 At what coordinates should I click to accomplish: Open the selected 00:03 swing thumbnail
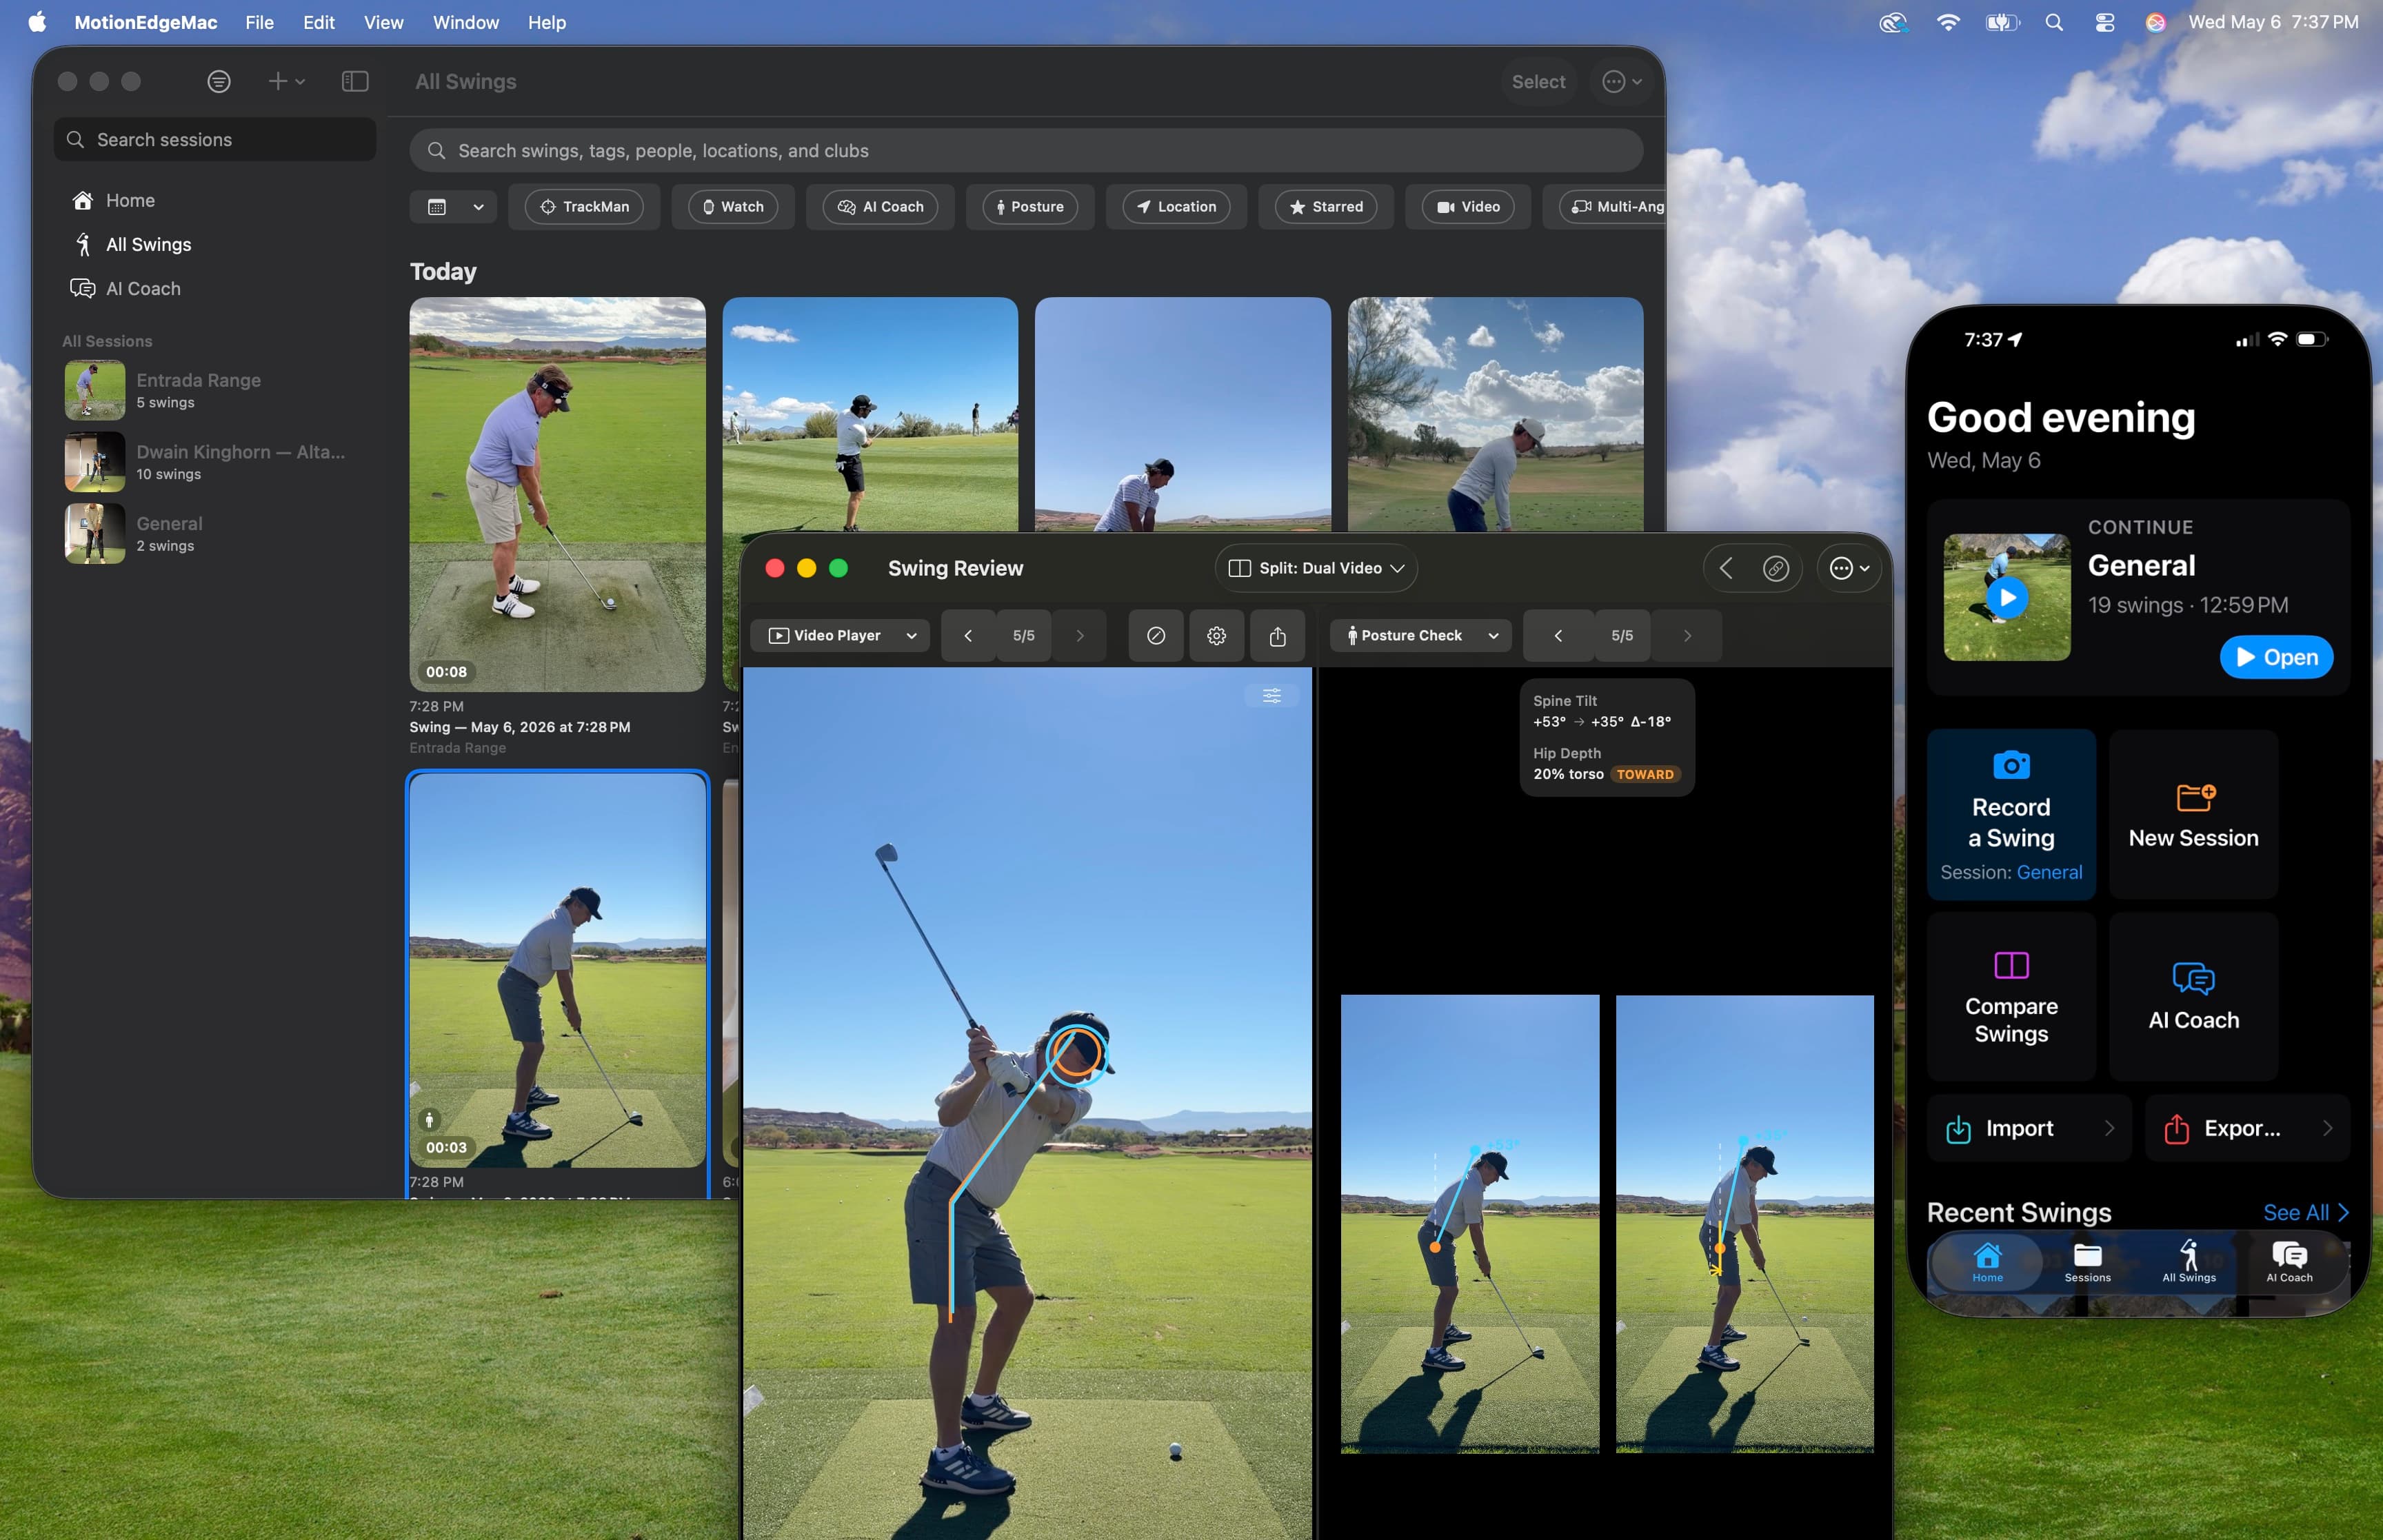(557, 970)
